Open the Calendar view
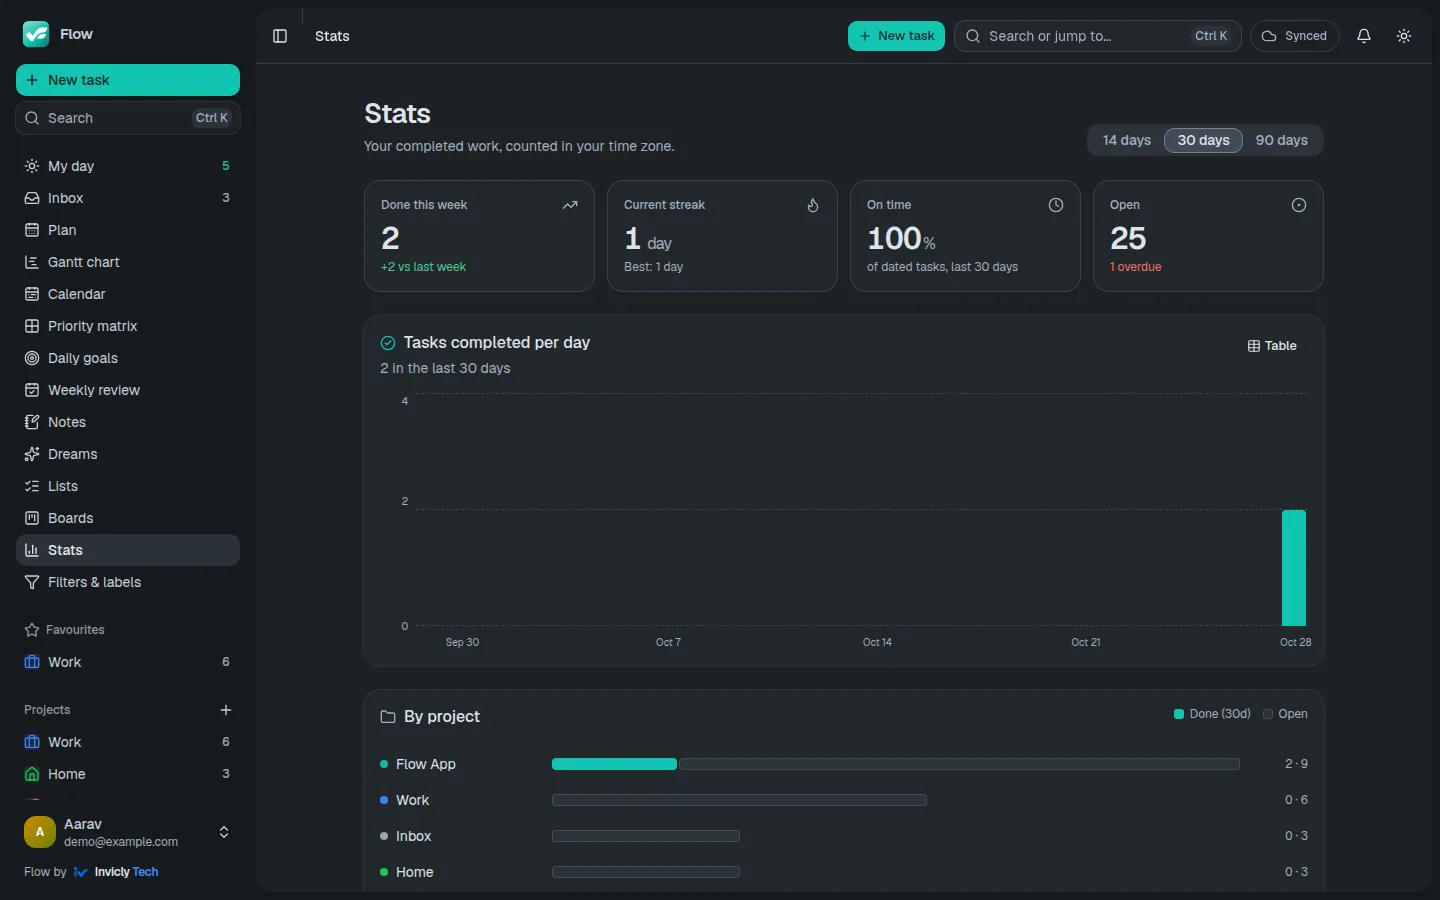Screen dimensions: 1440x900 point(128,294)
